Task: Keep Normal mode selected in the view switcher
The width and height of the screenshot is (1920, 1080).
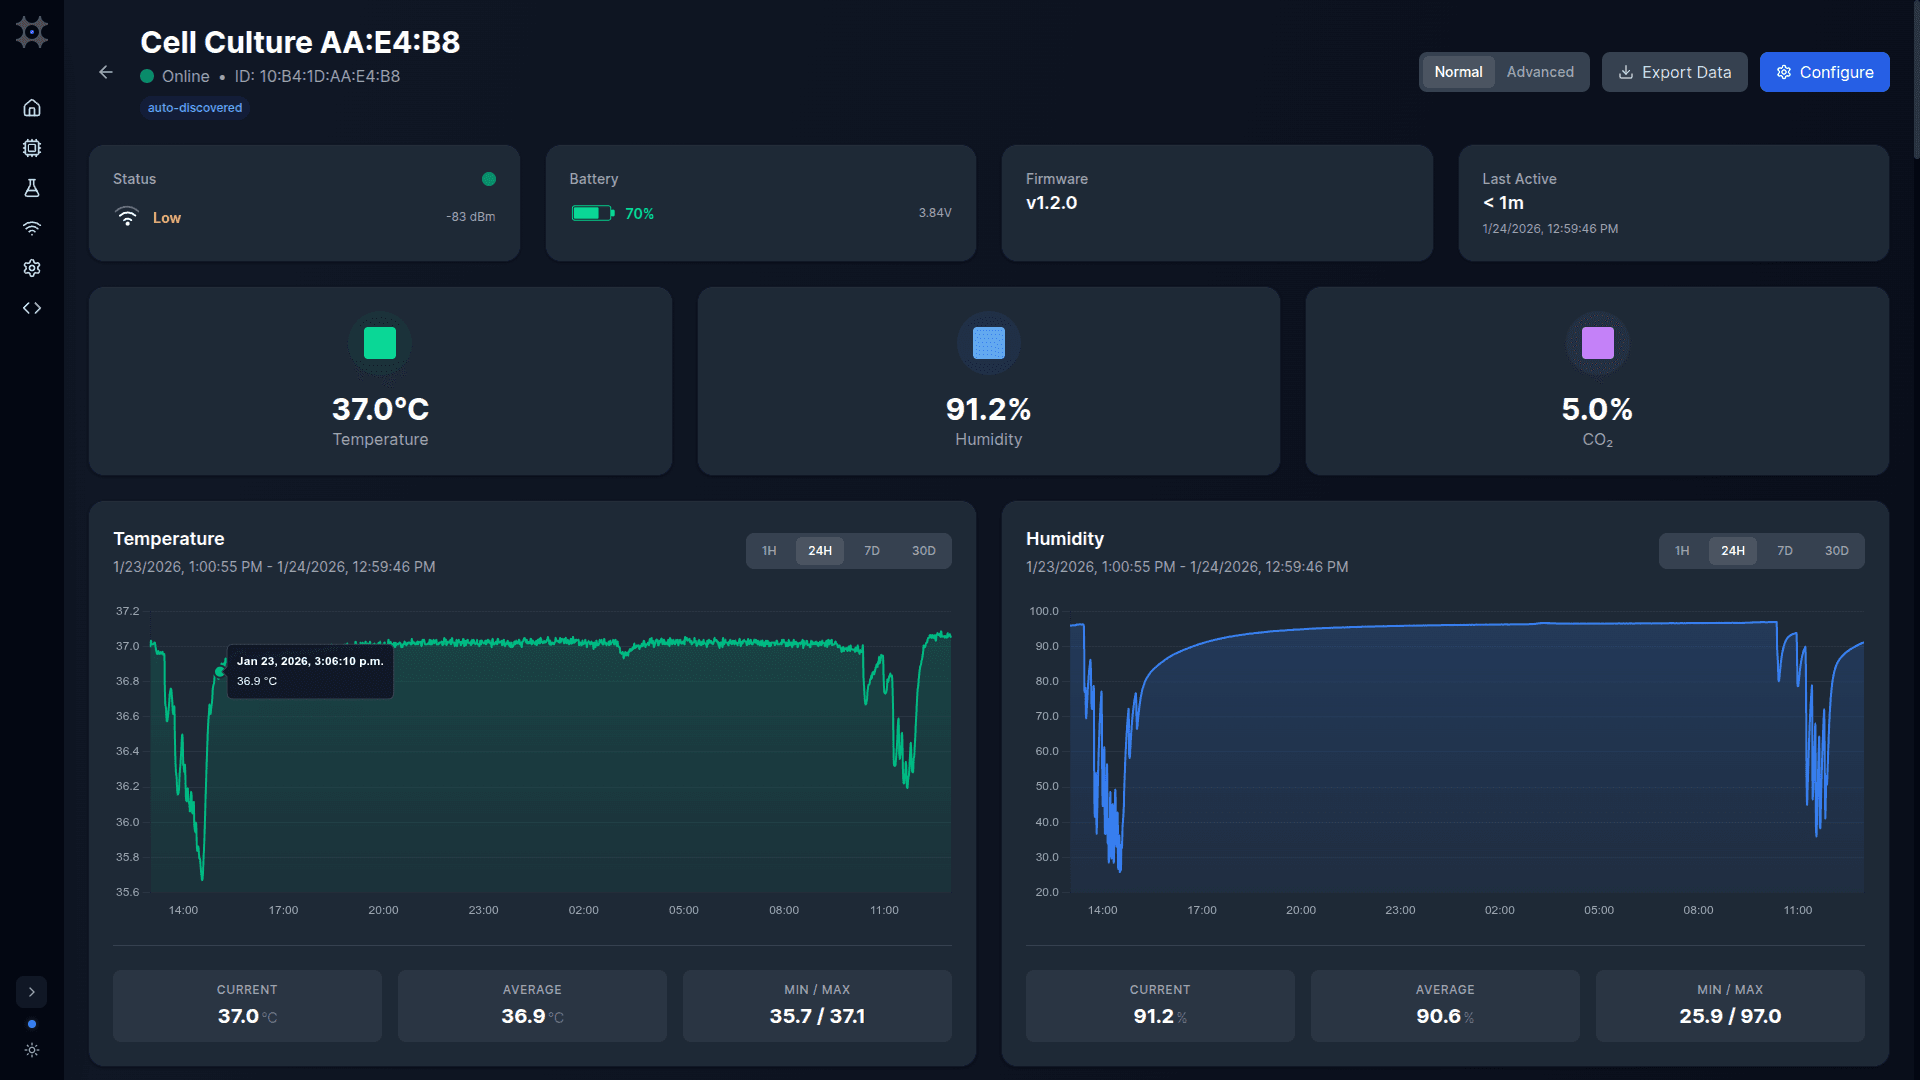Action: tap(1458, 71)
